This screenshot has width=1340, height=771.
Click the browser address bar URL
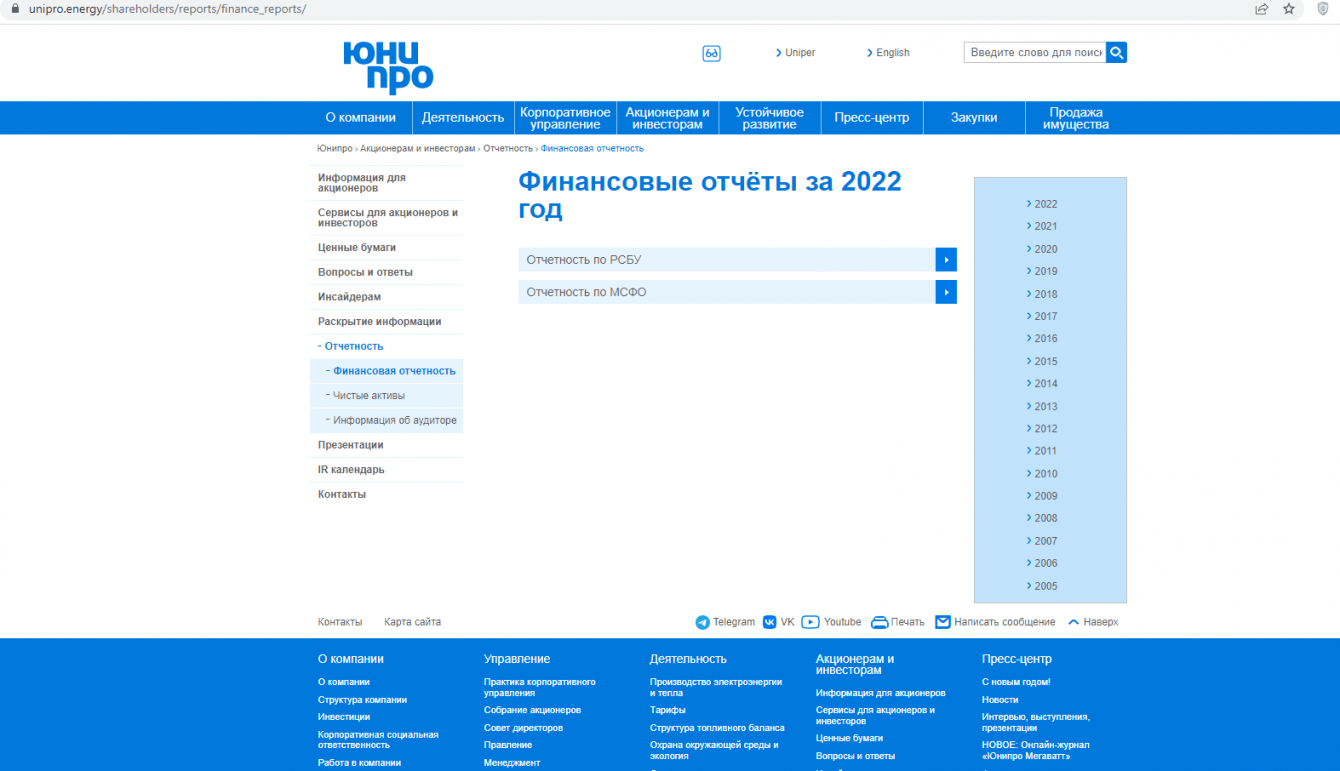point(167,9)
